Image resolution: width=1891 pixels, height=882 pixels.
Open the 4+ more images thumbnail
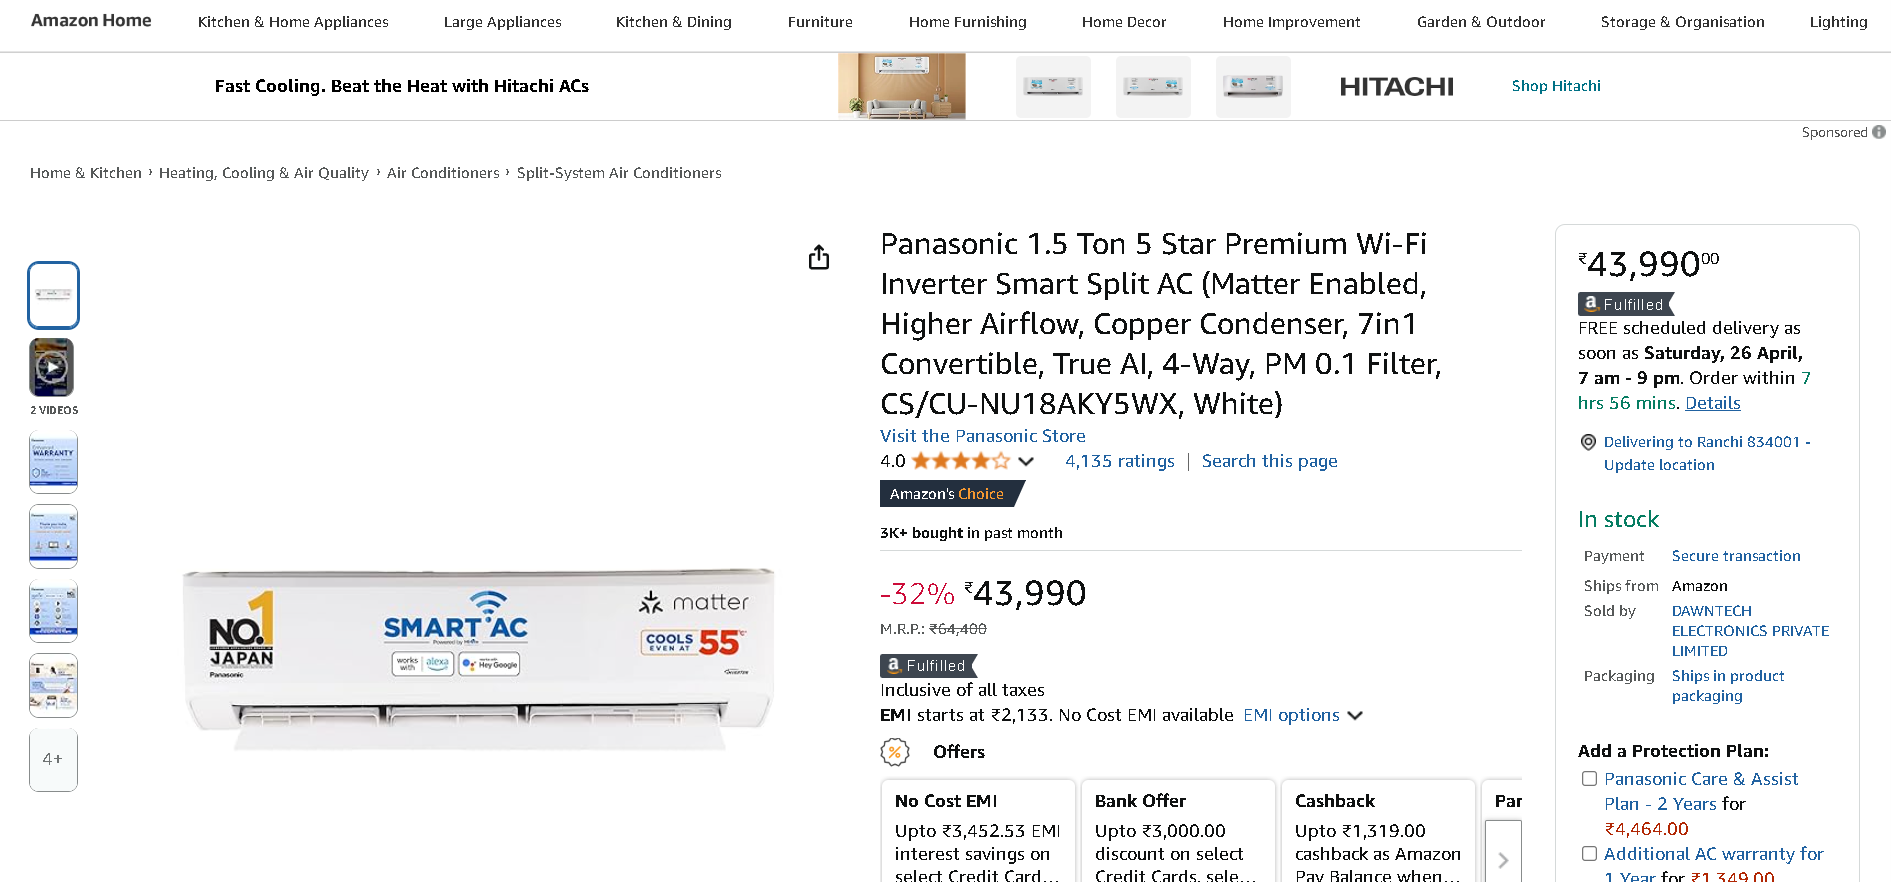53,760
